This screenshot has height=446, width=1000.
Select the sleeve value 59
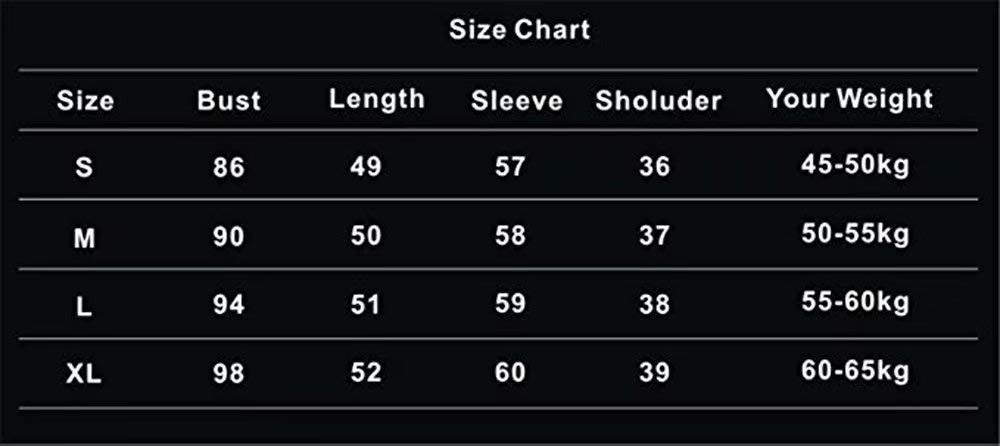tap(510, 303)
